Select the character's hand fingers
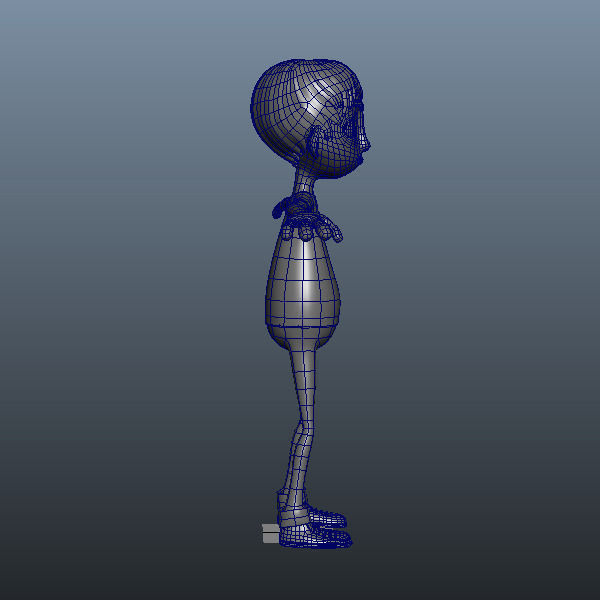This screenshot has width=600, height=600. pos(312,226)
